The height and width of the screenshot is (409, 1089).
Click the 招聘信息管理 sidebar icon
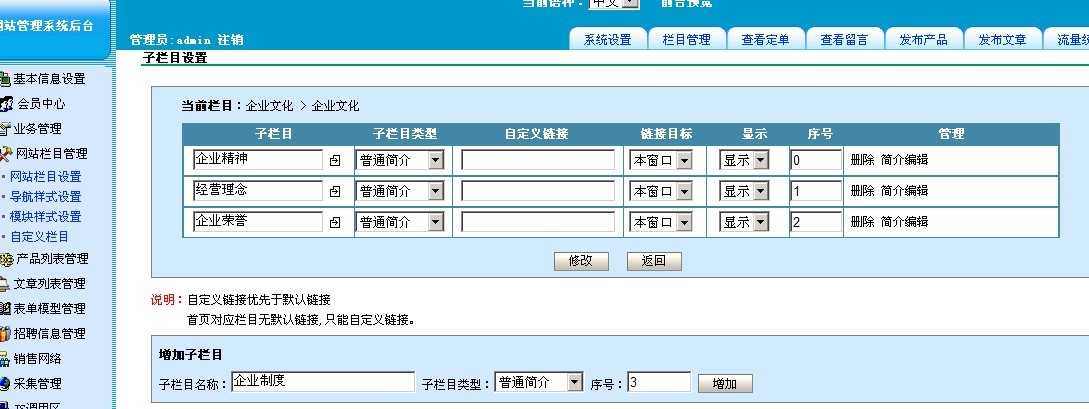coord(6,334)
